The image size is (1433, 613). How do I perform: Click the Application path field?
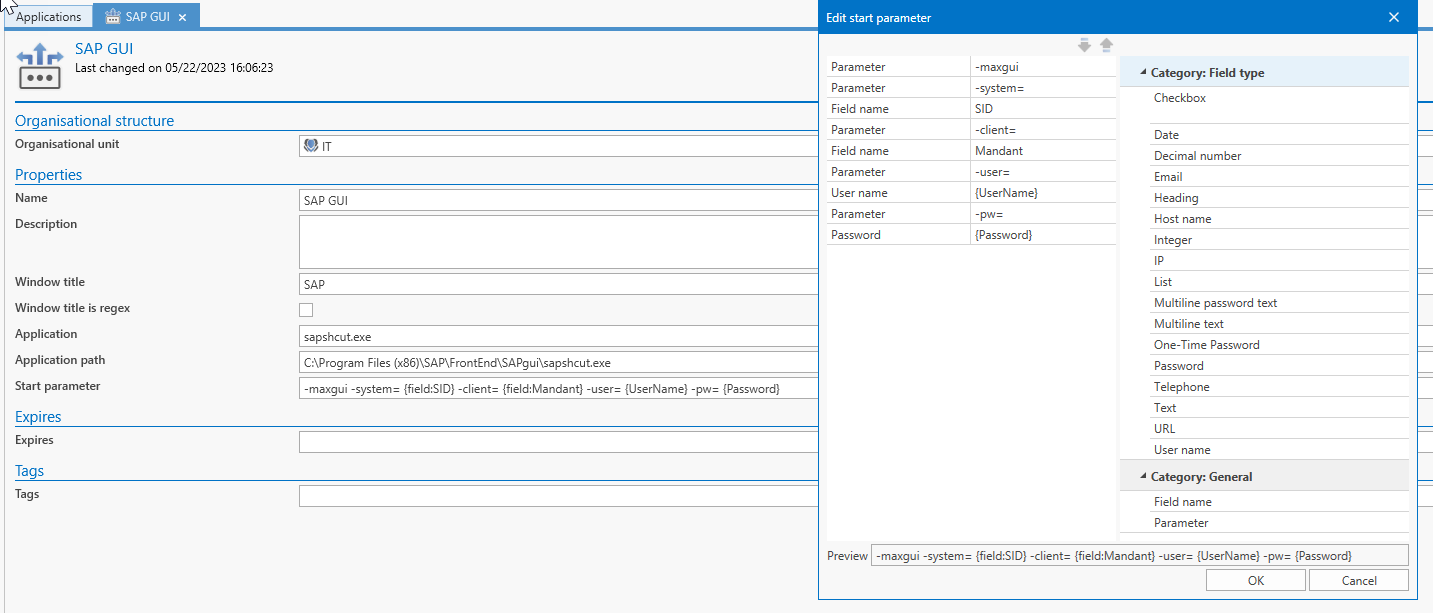point(558,362)
